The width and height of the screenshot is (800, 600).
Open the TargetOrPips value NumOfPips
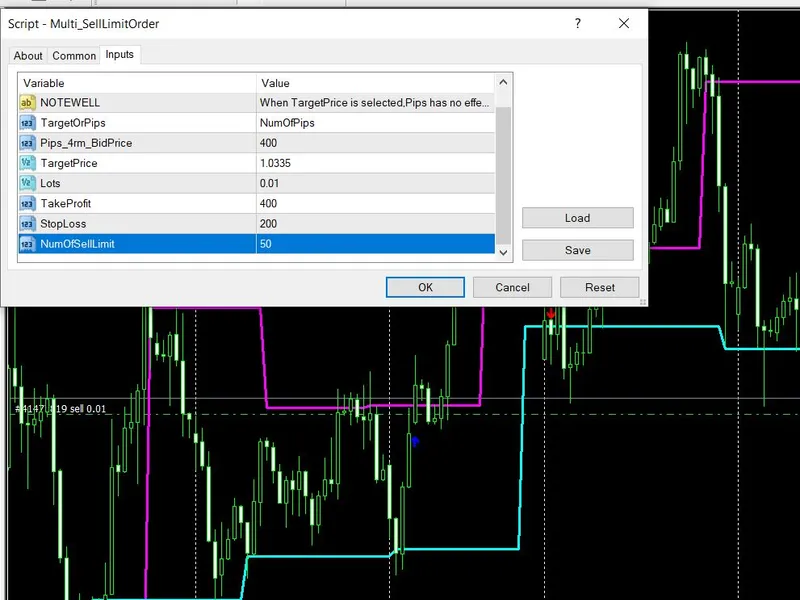pyautogui.click(x=376, y=123)
